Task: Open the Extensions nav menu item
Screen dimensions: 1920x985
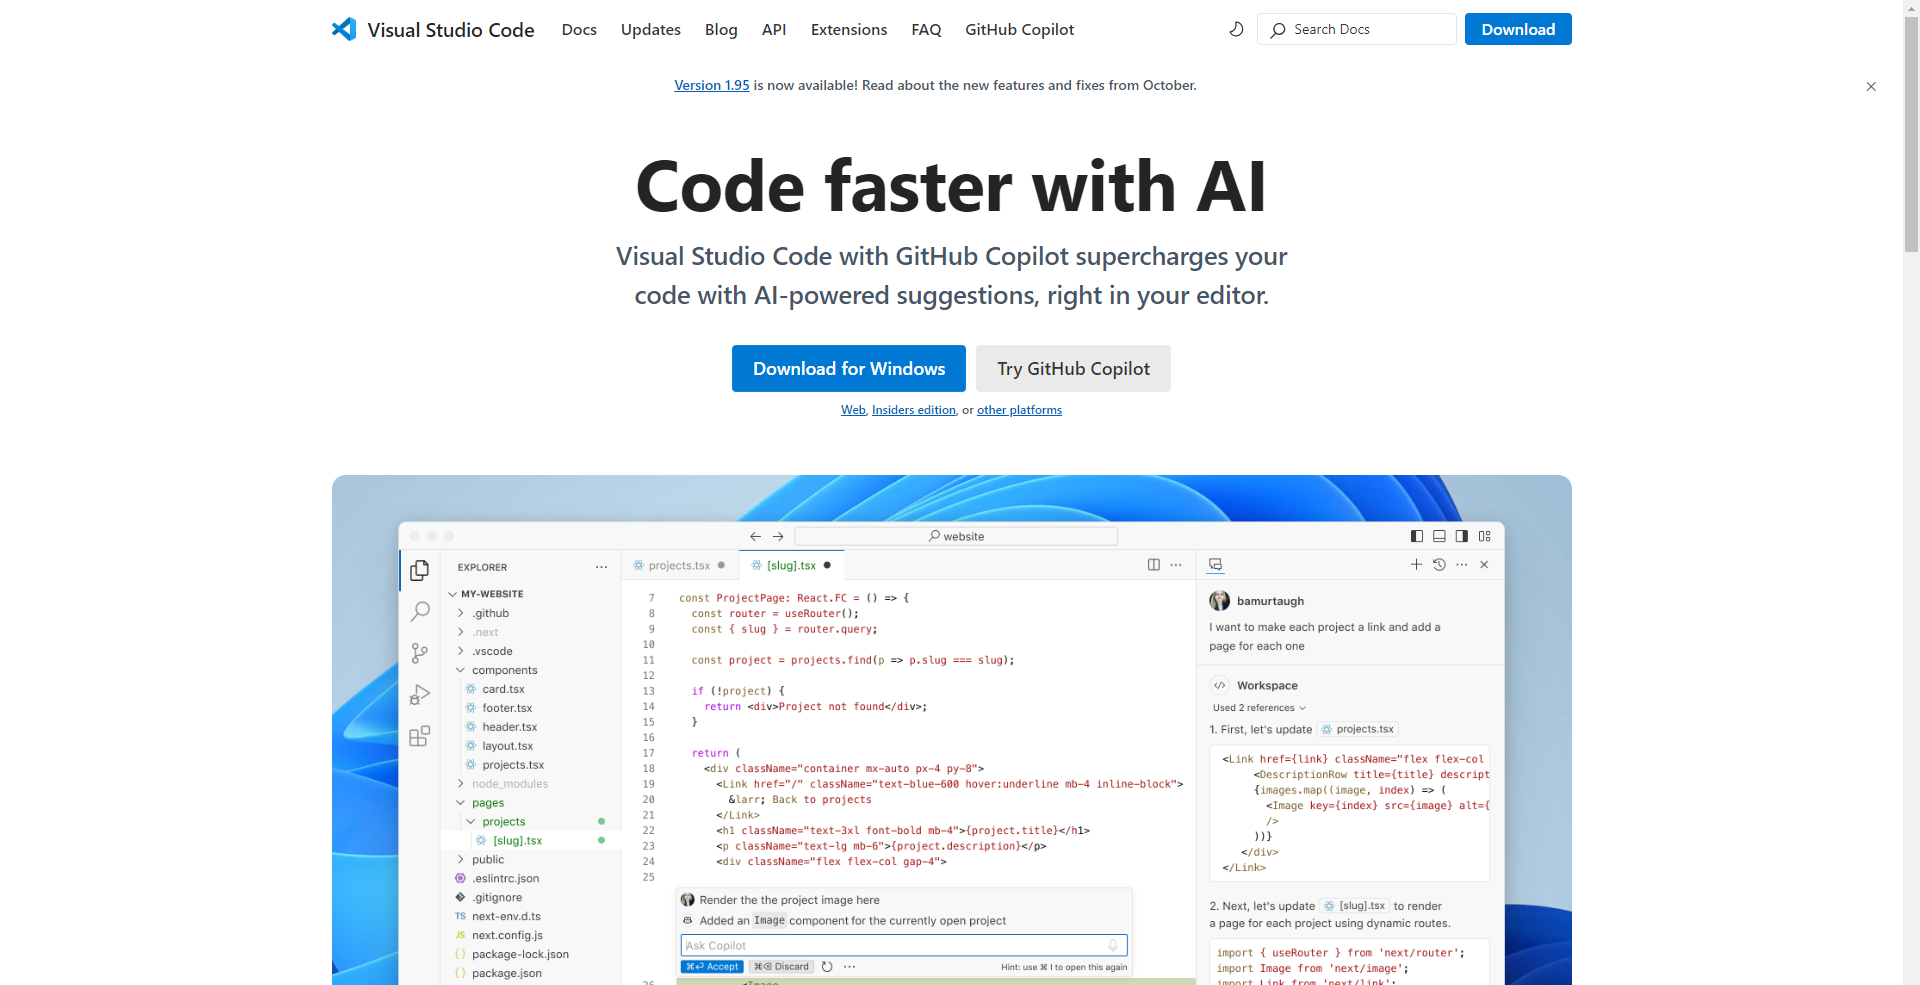Action: (848, 29)
